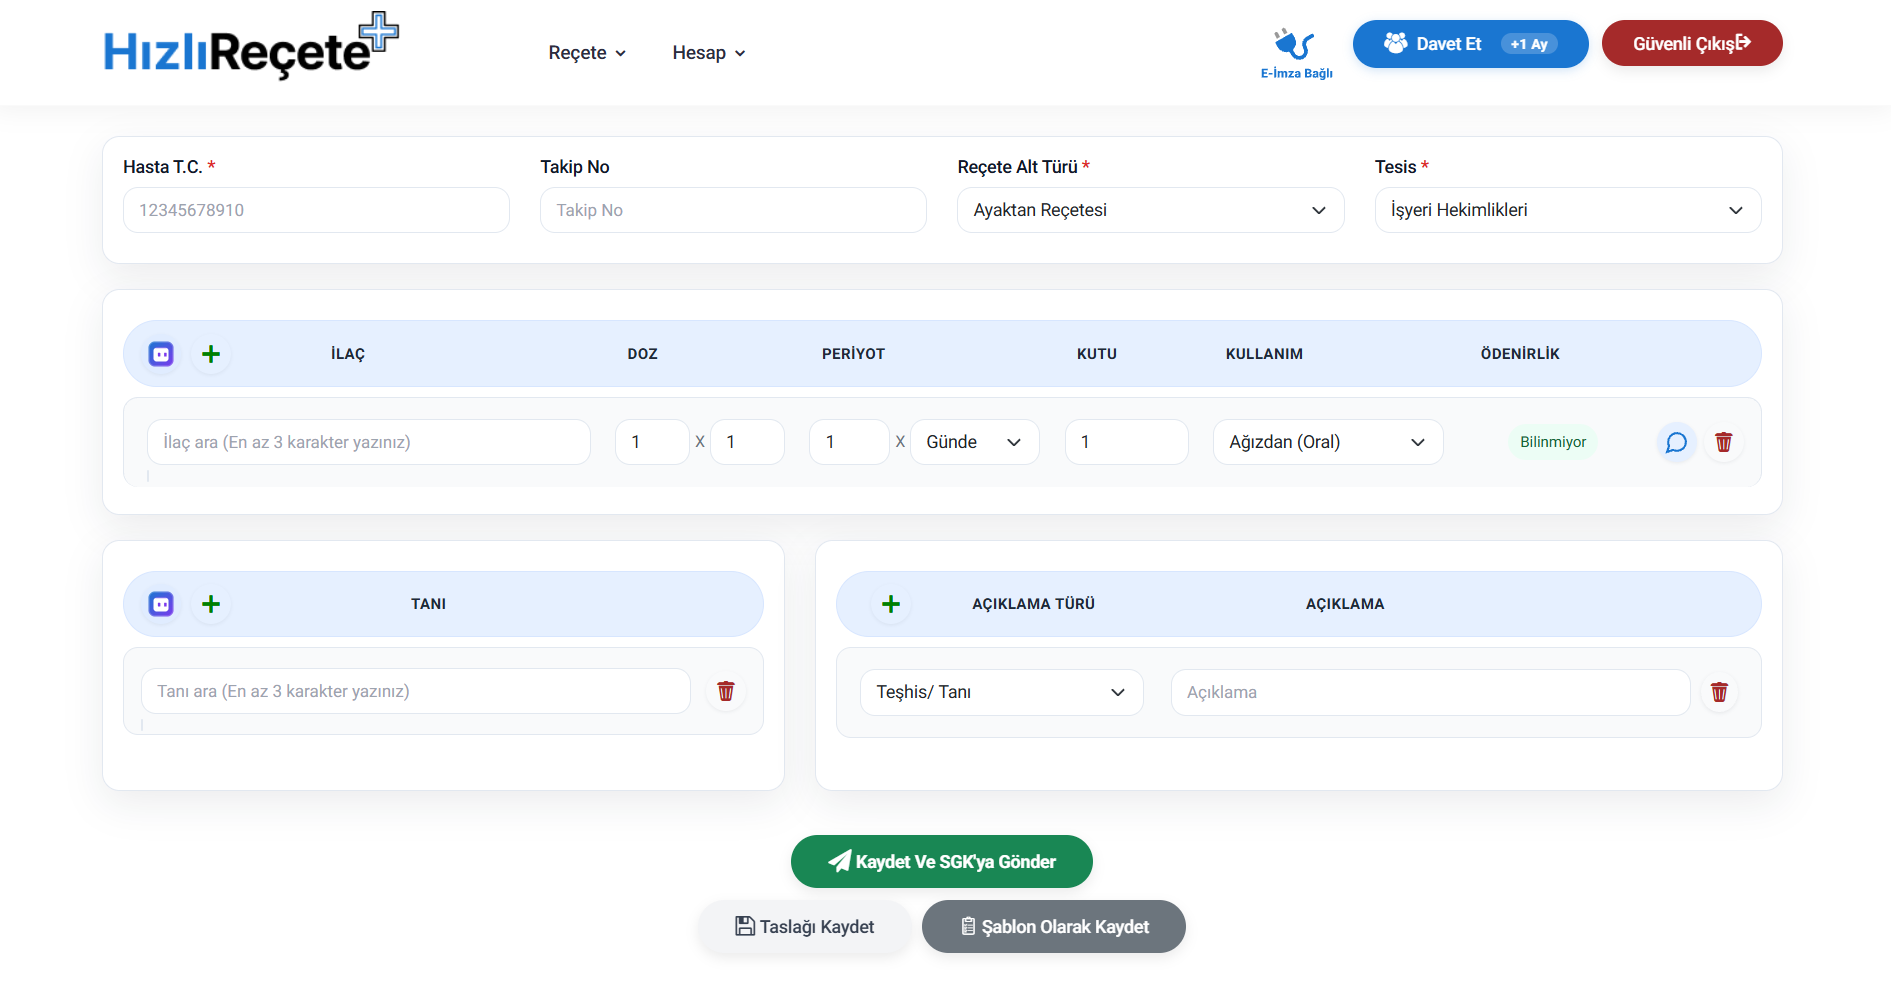Click the ÖDENİRLİK column header

pos(1520,354)
